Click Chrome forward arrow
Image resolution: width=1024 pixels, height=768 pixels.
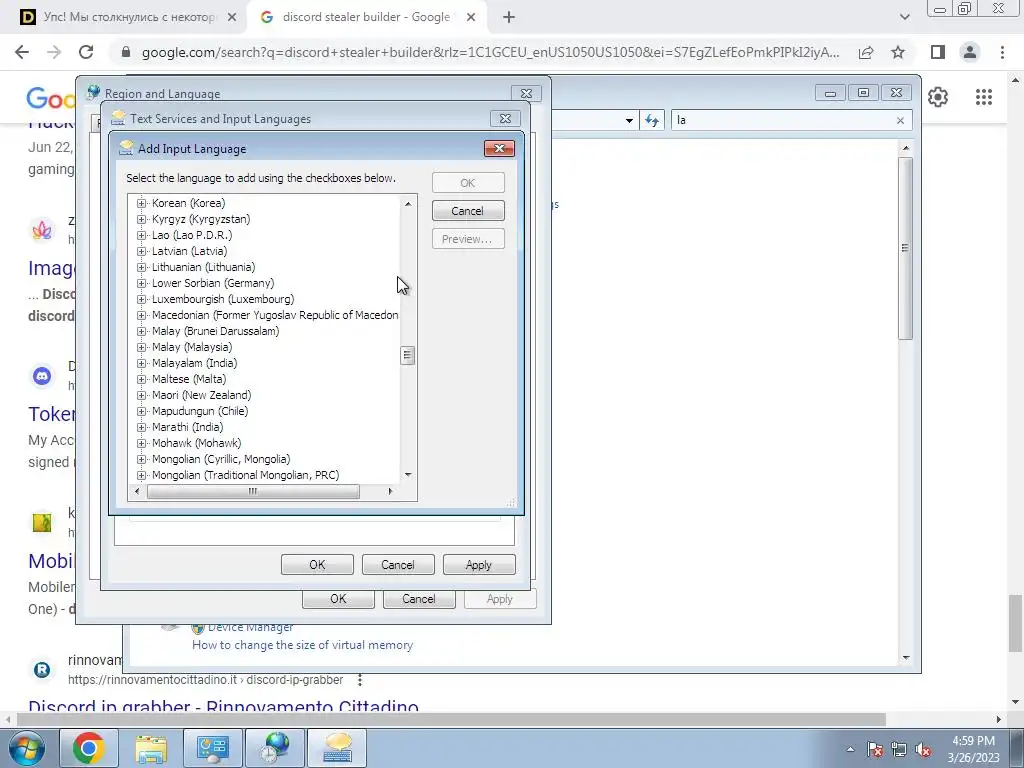click(x=54, y=52)
